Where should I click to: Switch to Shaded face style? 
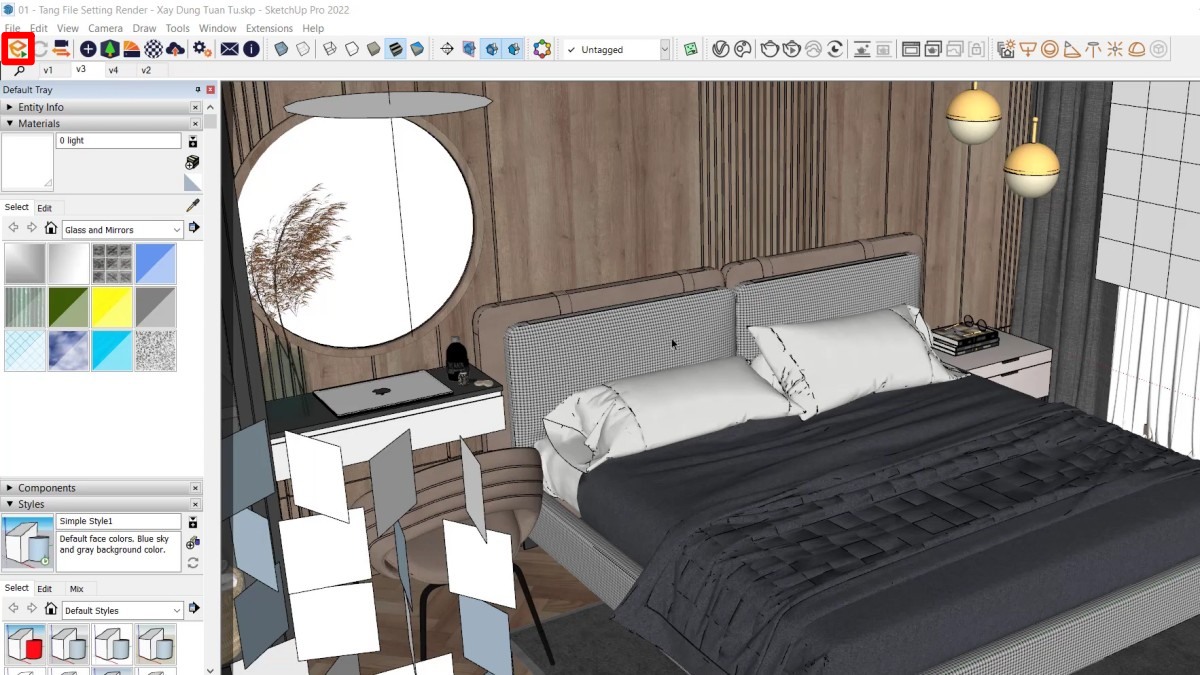pos(374,49)
